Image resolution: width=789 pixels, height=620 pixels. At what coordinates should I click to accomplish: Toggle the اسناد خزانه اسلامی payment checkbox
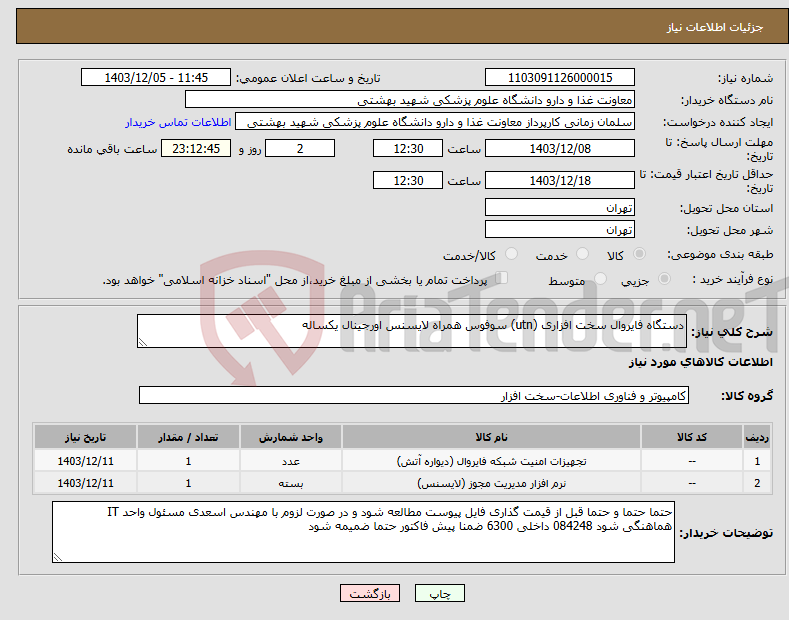(x=502, y=277)
